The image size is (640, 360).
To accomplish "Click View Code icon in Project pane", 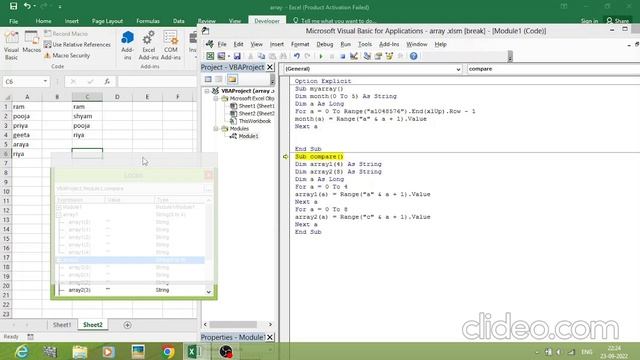I will pos(208,79).
